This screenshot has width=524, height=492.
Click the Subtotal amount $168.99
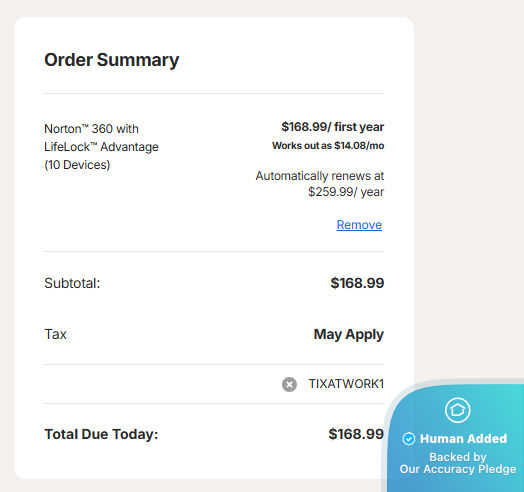point(357,283)
